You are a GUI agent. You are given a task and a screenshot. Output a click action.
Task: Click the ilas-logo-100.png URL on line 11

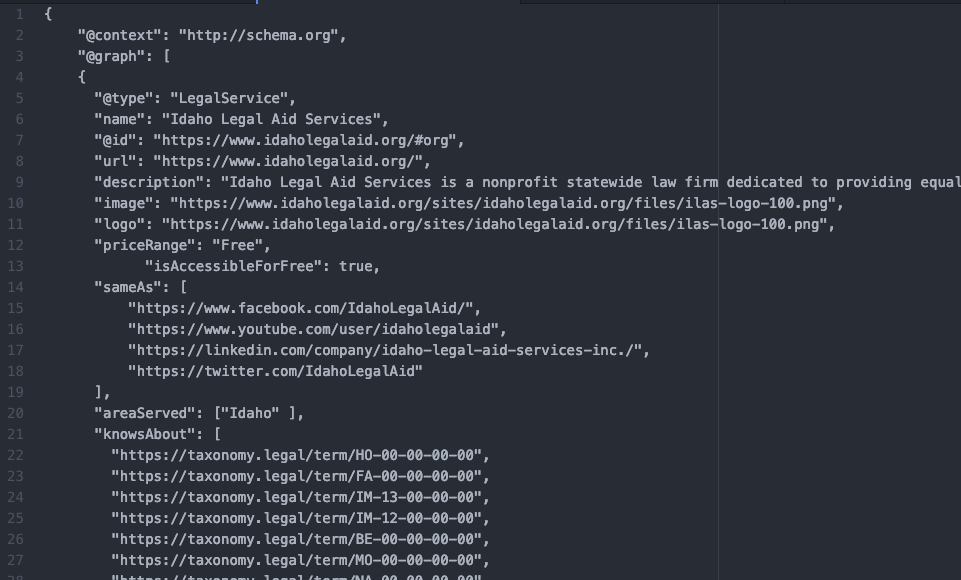(494, 224)
